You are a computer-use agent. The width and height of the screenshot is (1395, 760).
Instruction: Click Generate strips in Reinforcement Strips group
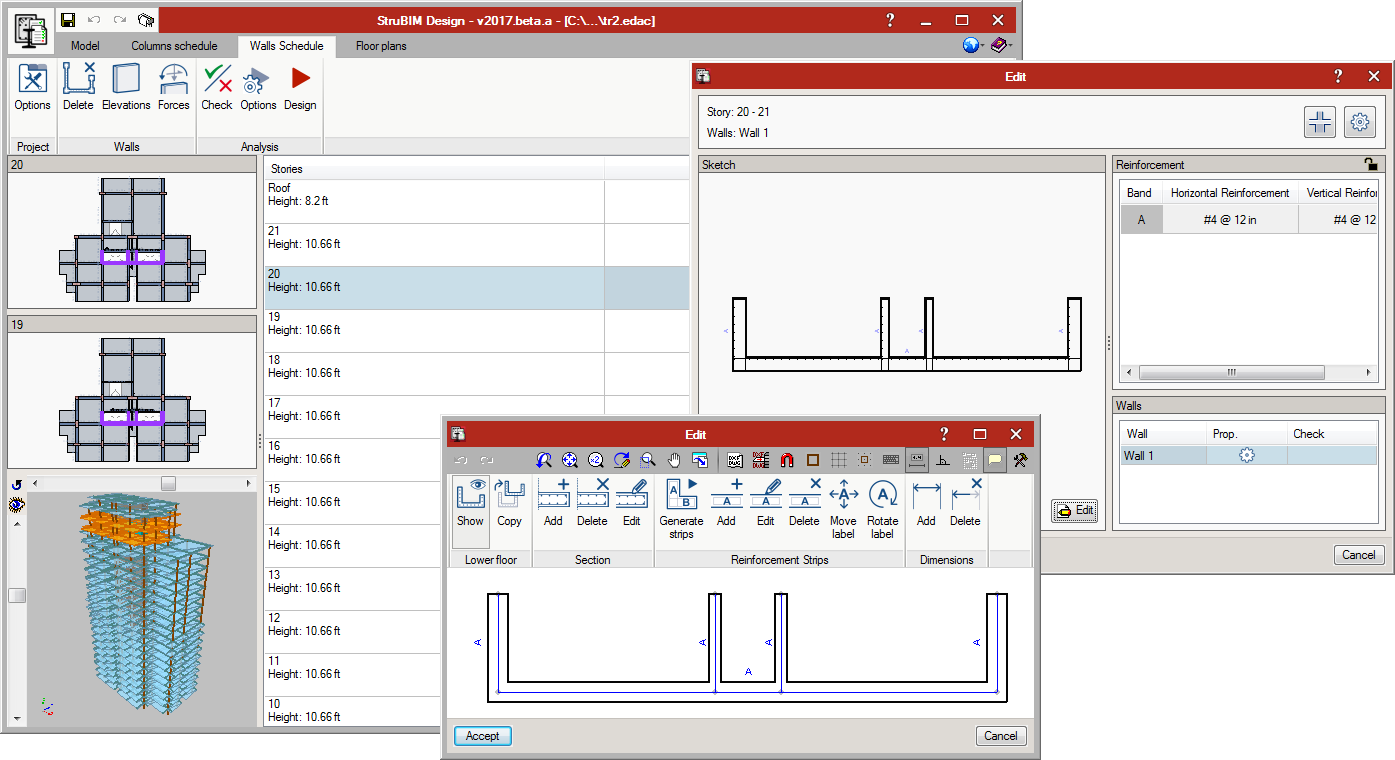[681, 510]
